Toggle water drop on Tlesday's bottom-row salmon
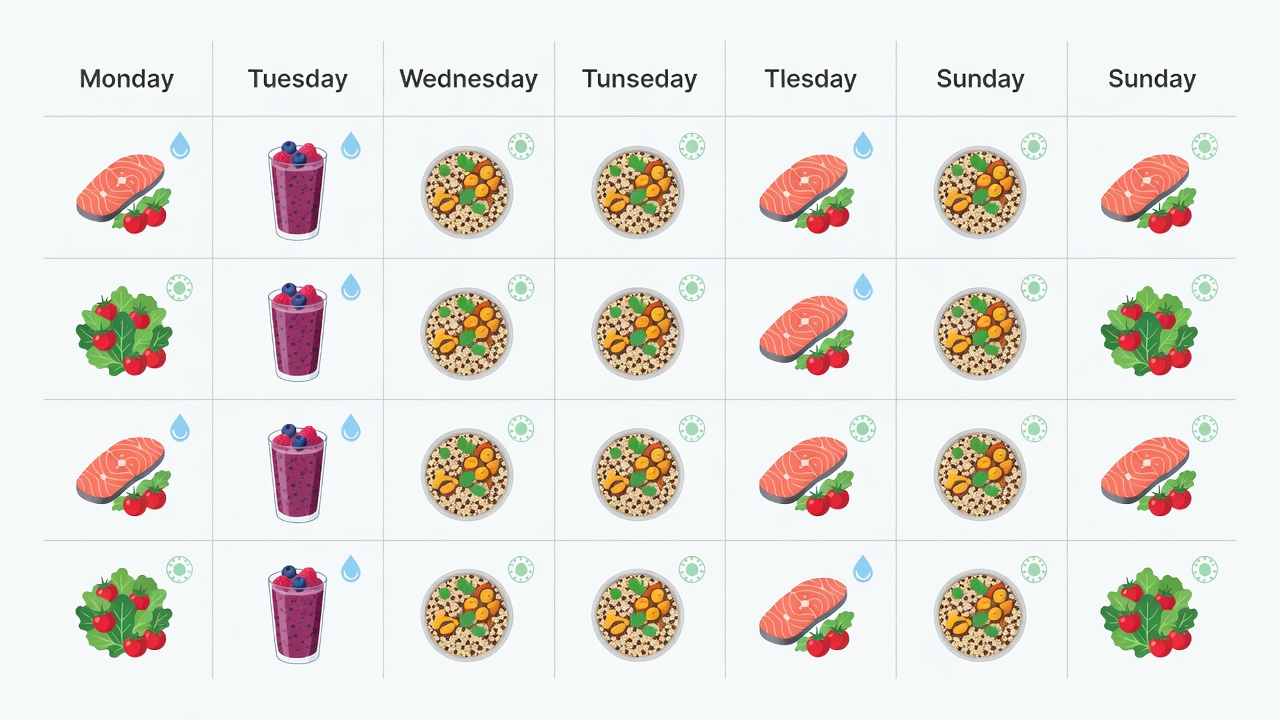Viewport: 1280px width, 720px height. pyautogui.click(x=862, y=570)
